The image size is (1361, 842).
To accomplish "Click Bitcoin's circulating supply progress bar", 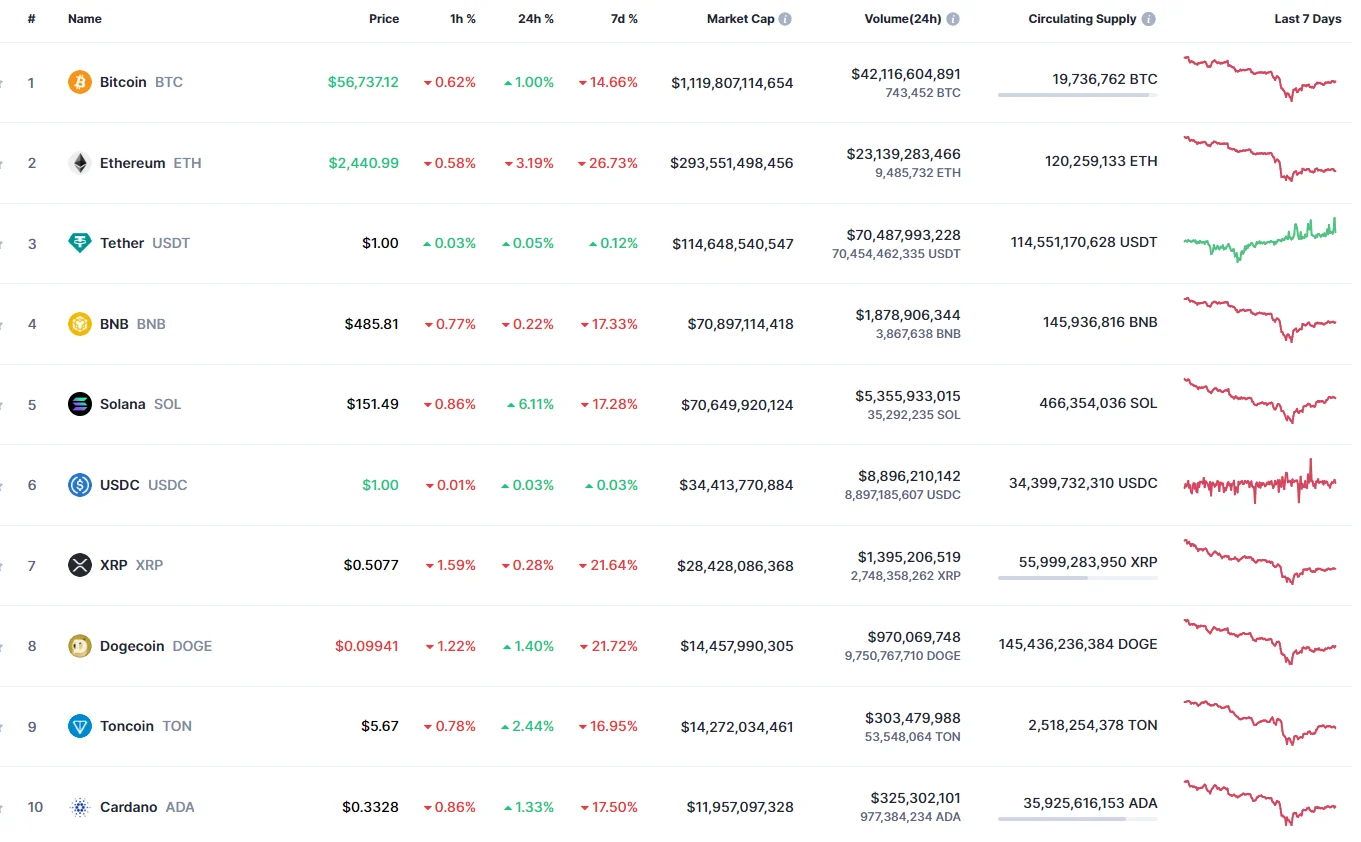I will [1077, 95].
